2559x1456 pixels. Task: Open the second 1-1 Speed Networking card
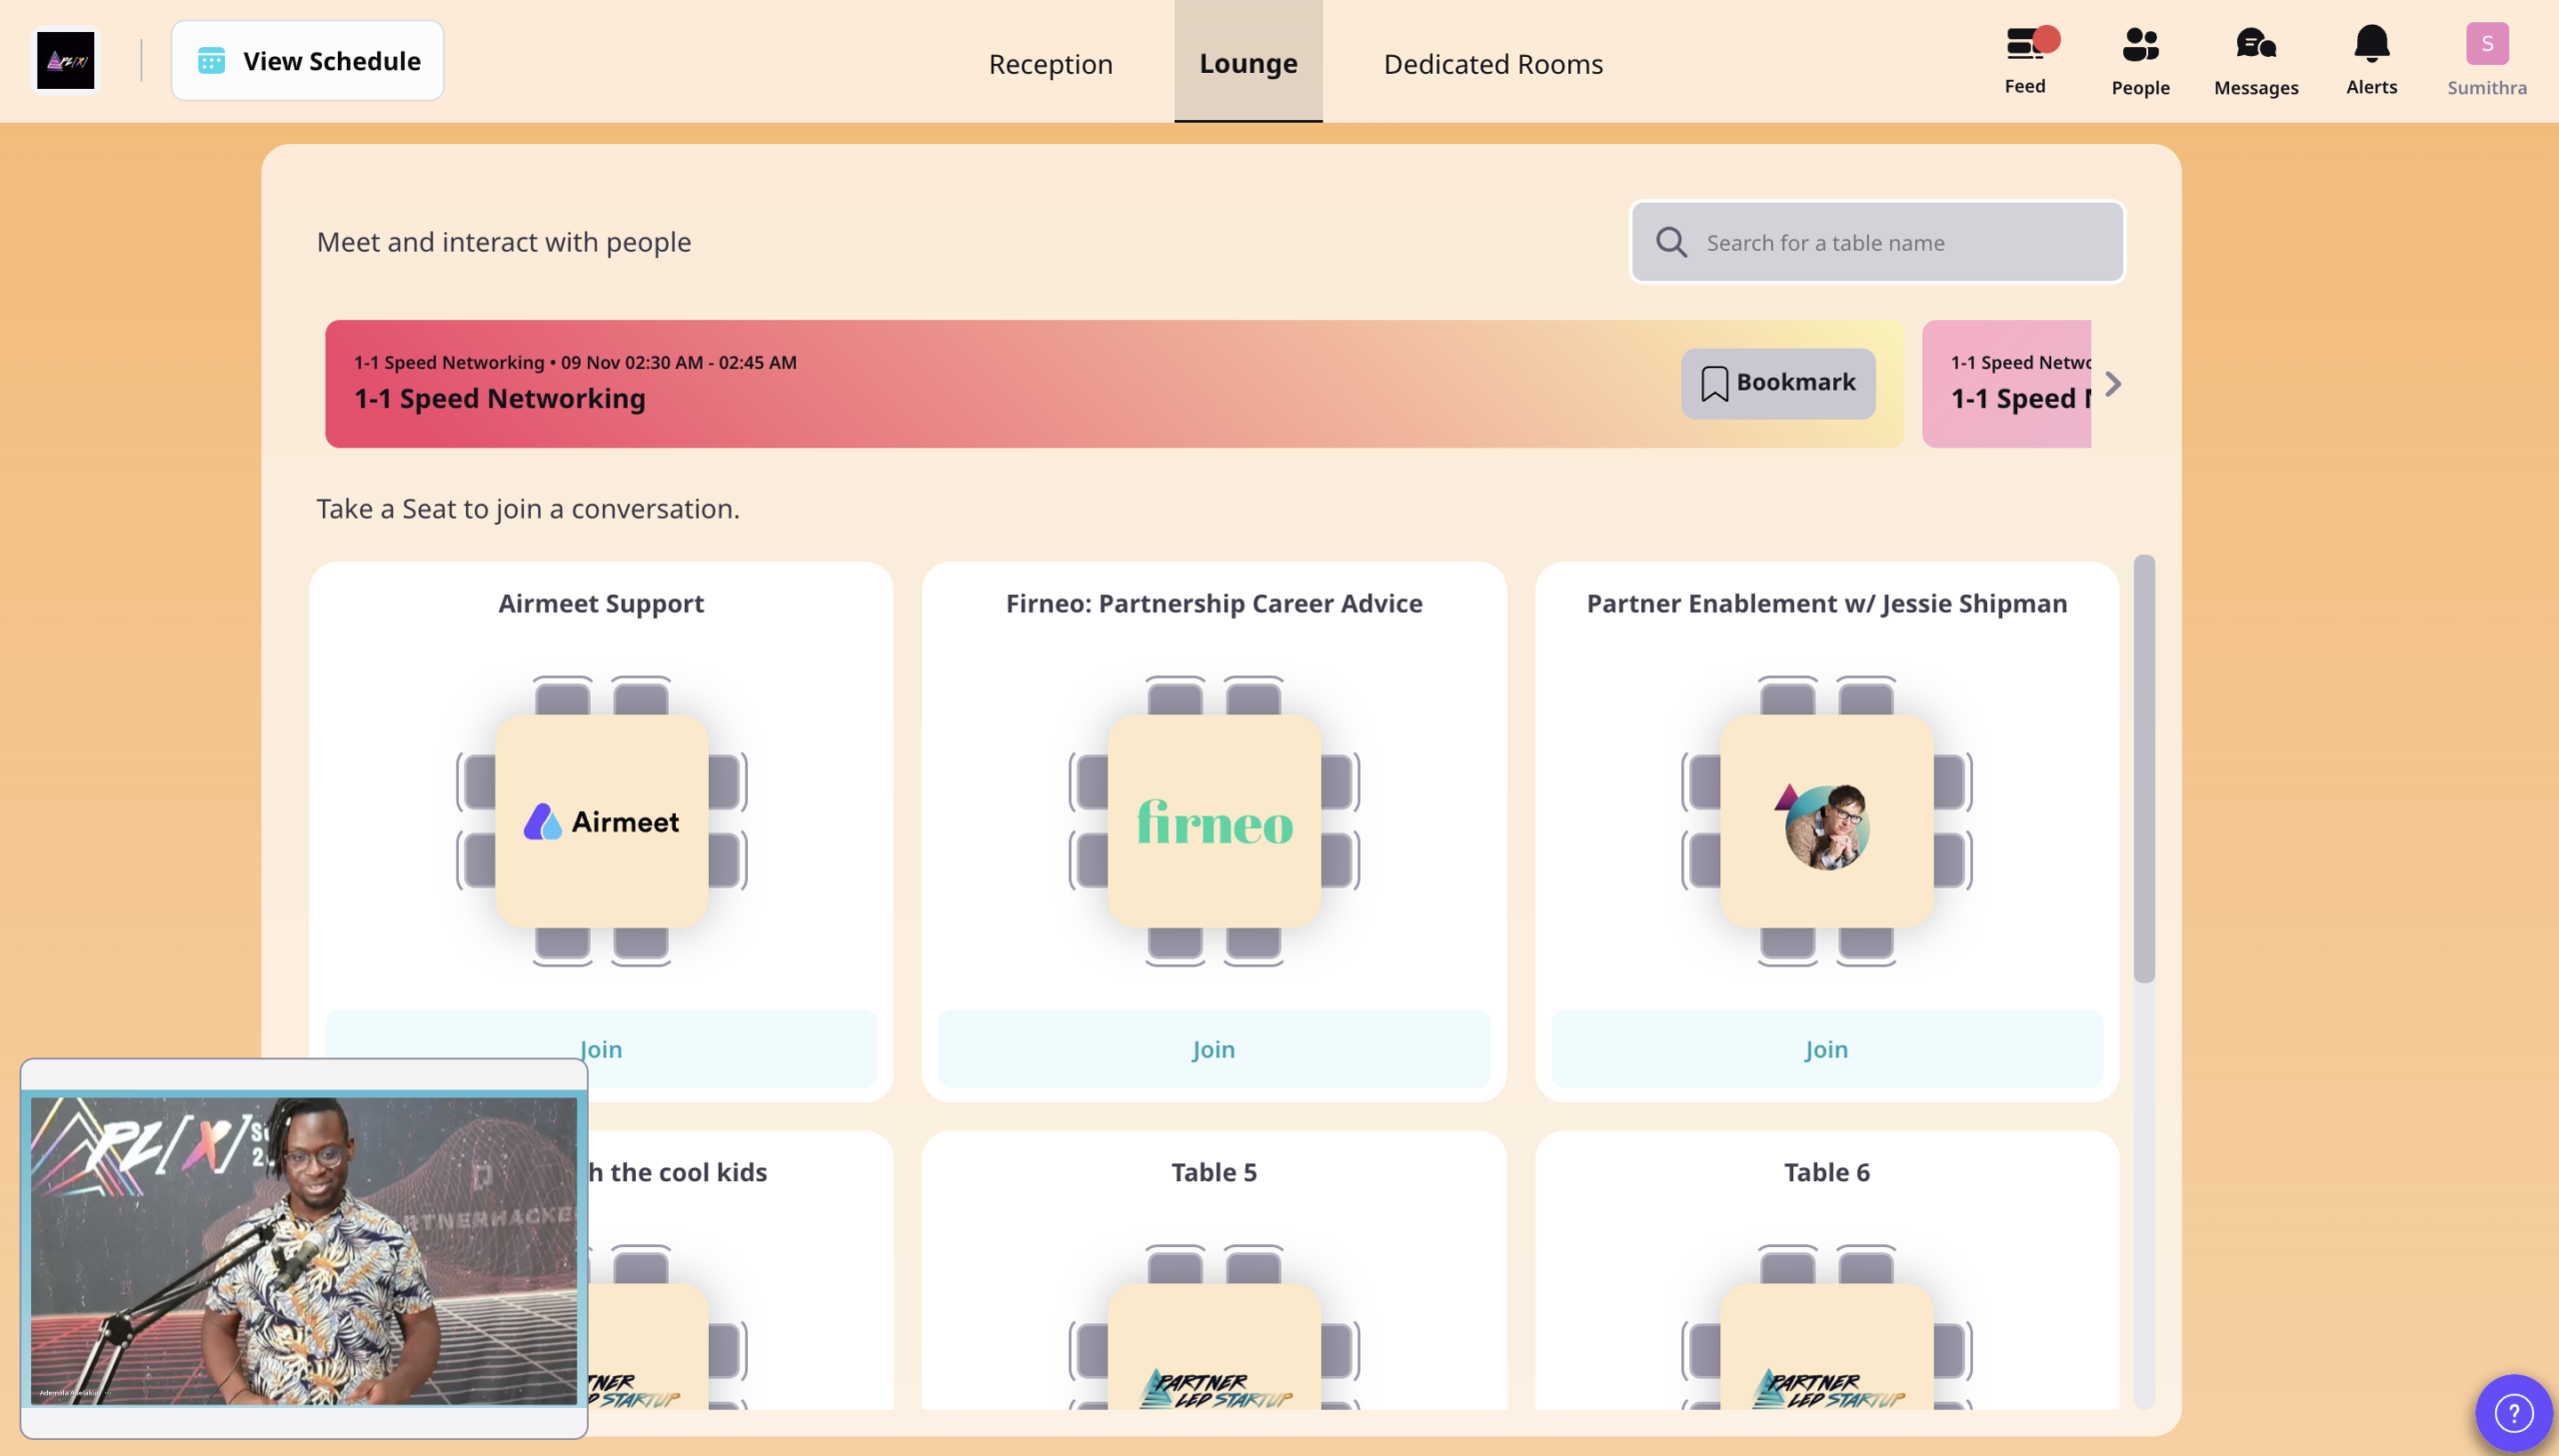coord(2006,383)
